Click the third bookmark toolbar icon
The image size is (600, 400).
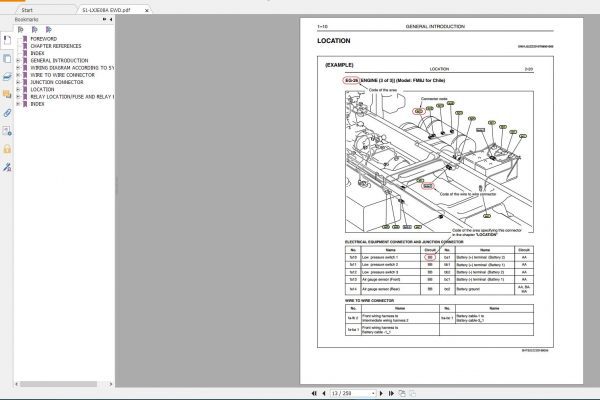click(x=49, y=29)
